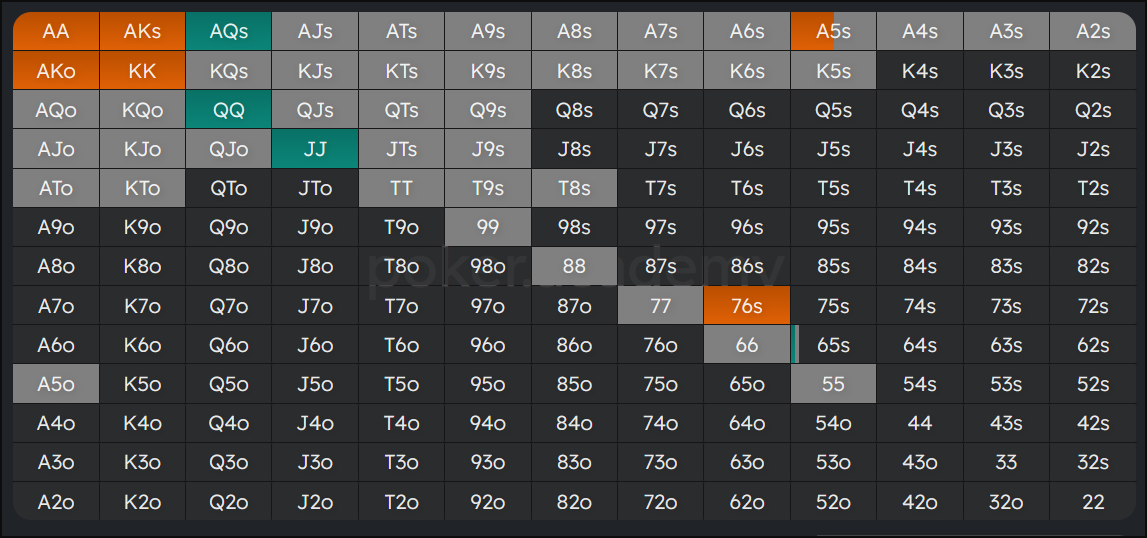Click the KK hand cell
The width and height of the screenshot is (1147, 538).
[143, 71]
